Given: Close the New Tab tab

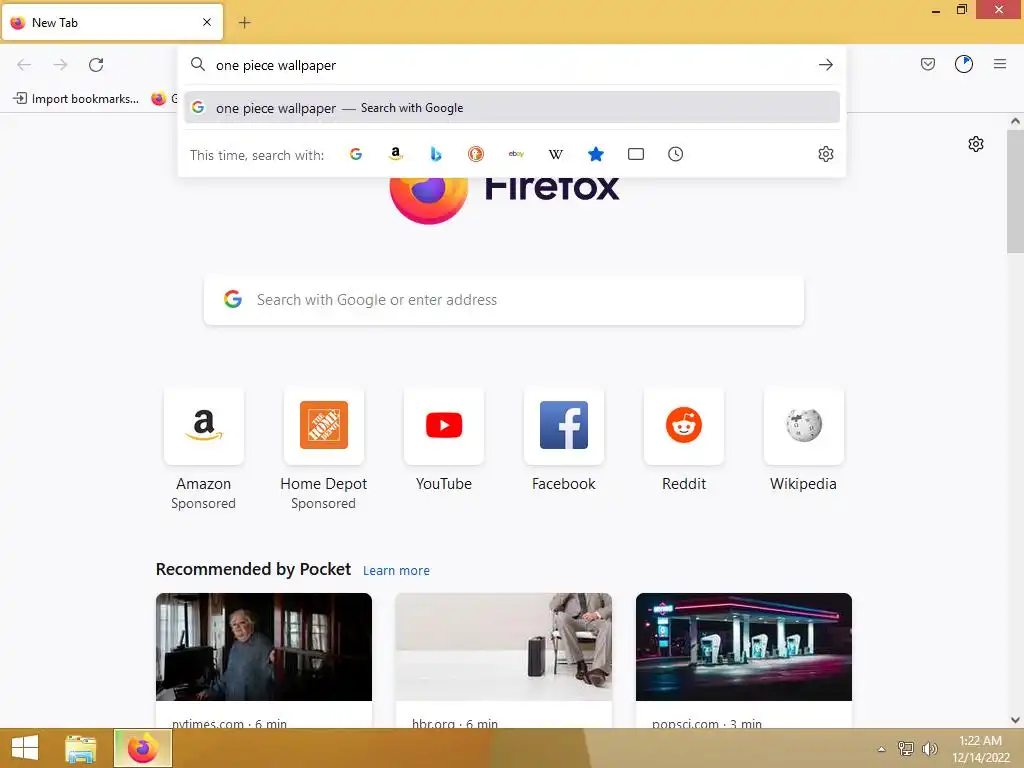Looking at the screenshot, I should 207,22.
